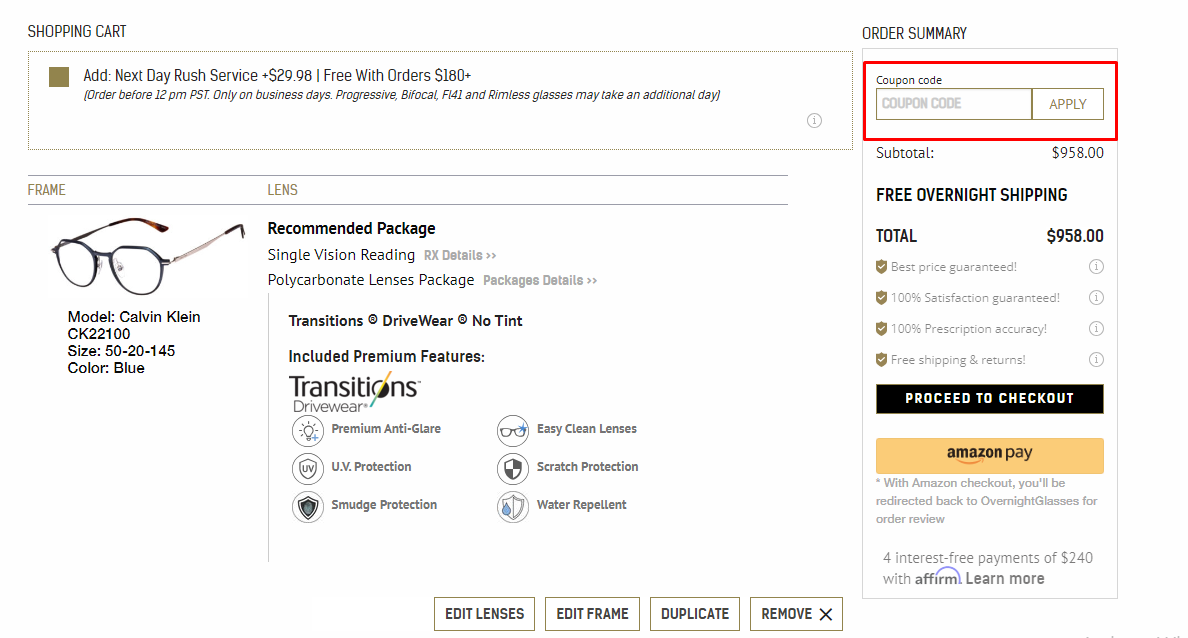
Task: Enable the Next Day Rush Service checkbox
Action: [x=59, y=77]
